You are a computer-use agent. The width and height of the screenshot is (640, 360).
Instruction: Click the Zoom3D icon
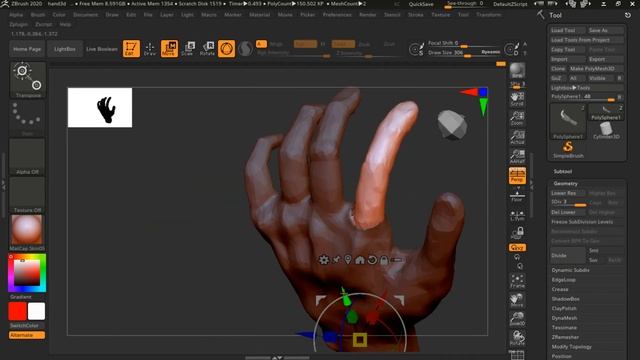coord(517,319)
